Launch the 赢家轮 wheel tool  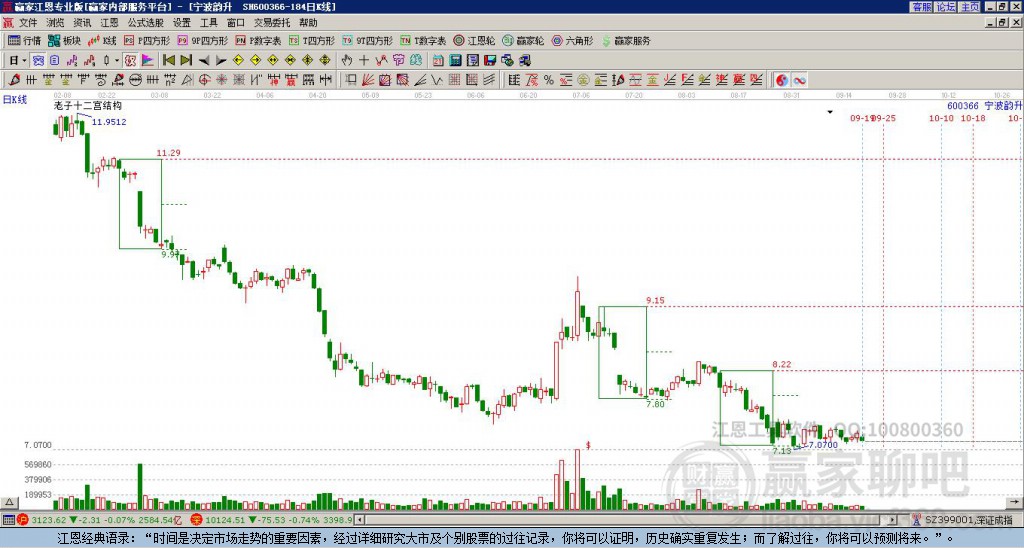(x=523, y=40)
